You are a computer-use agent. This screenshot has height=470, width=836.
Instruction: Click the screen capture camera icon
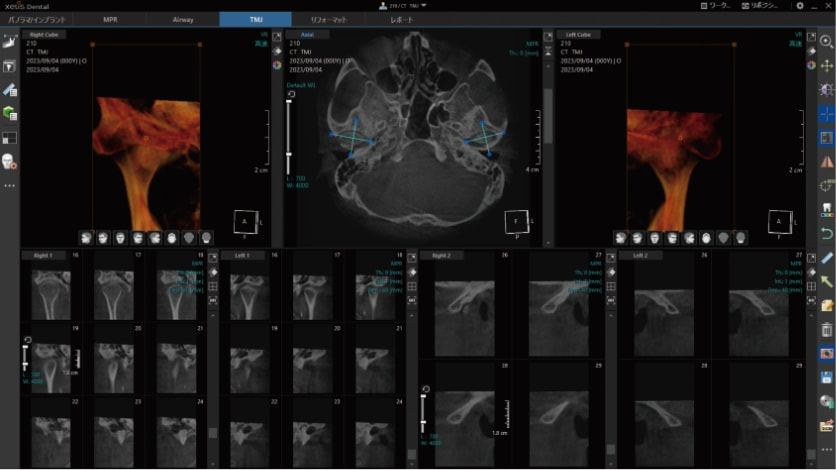pyautogui.click(x=827, y=354)
